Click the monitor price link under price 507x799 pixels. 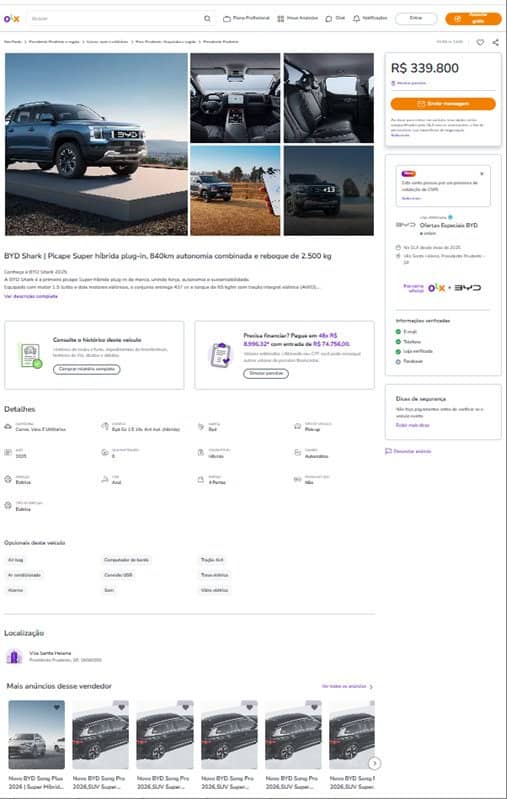click(410, 83)
